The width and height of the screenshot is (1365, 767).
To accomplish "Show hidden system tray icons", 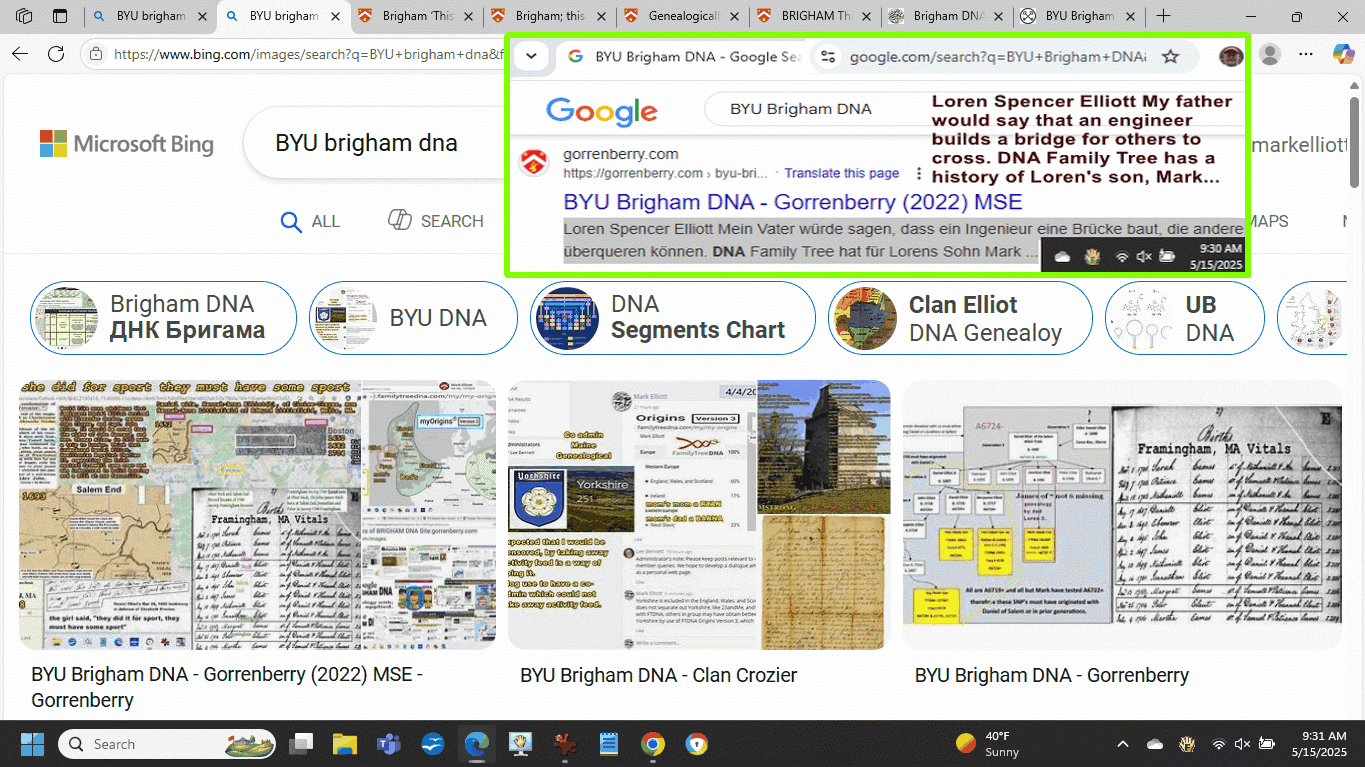I will (1122, 744).
